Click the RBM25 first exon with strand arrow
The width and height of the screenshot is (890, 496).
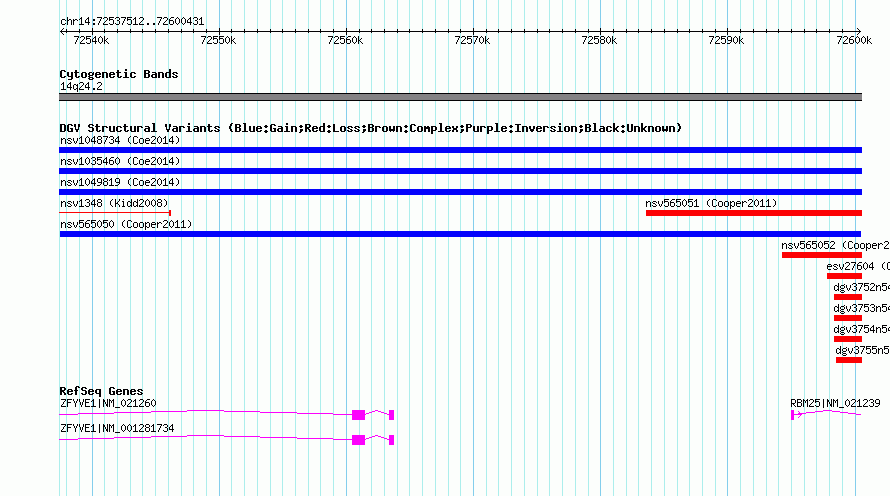click(x=796, y=415)
